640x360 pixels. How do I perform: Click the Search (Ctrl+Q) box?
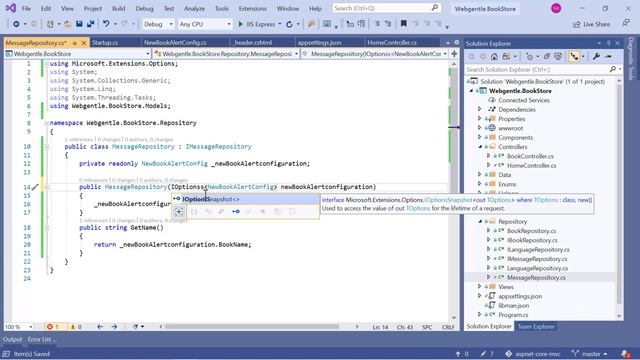pyautogui.click(x=386, y=8)
